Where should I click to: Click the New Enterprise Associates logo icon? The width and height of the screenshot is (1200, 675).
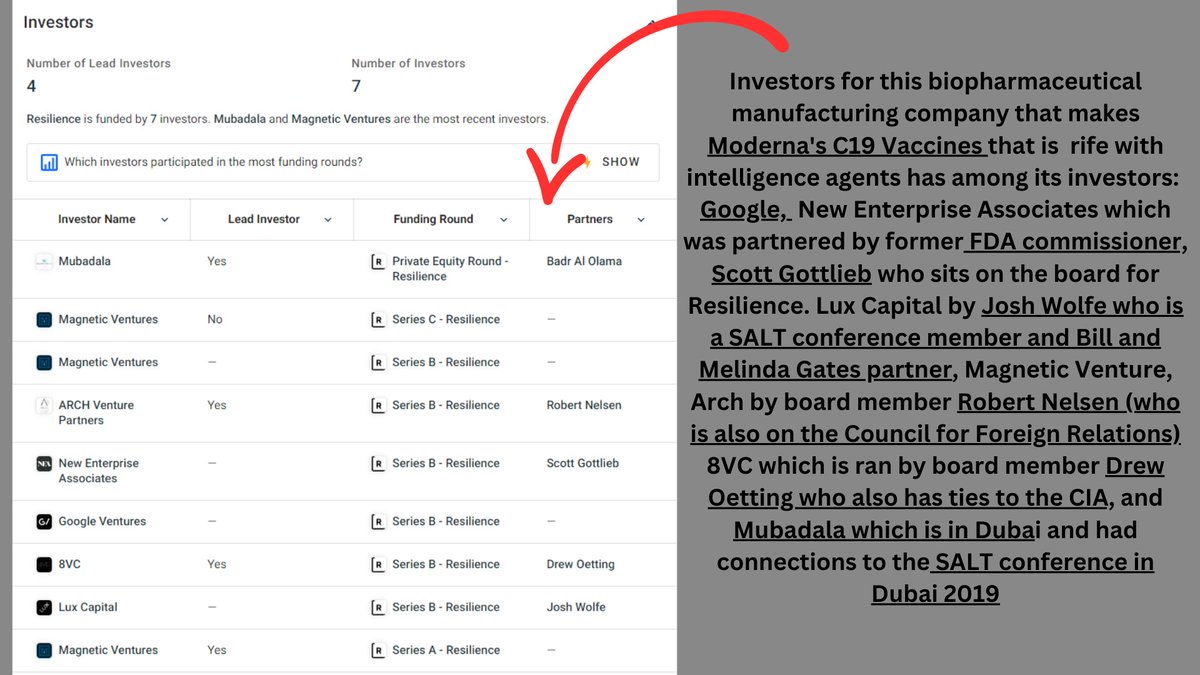44,464
